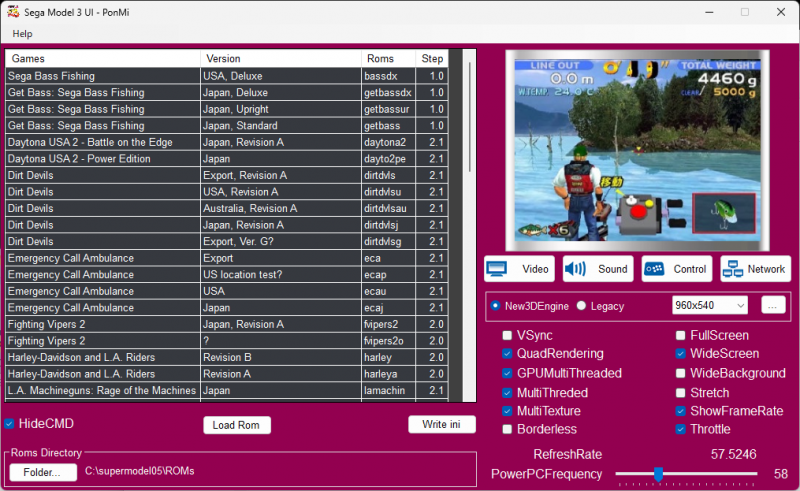
Task: Enable the WideBackground checkbox
Action: tap(681, 373)
